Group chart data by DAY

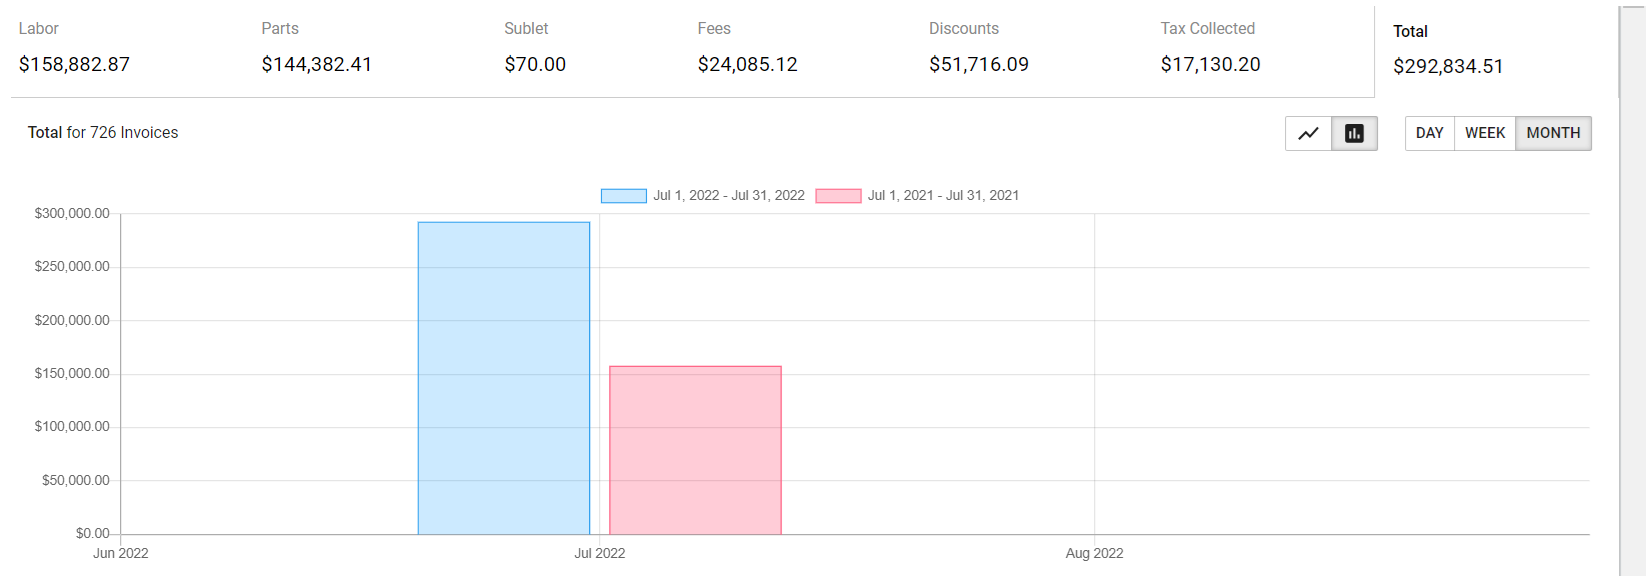click(1429, 134)
